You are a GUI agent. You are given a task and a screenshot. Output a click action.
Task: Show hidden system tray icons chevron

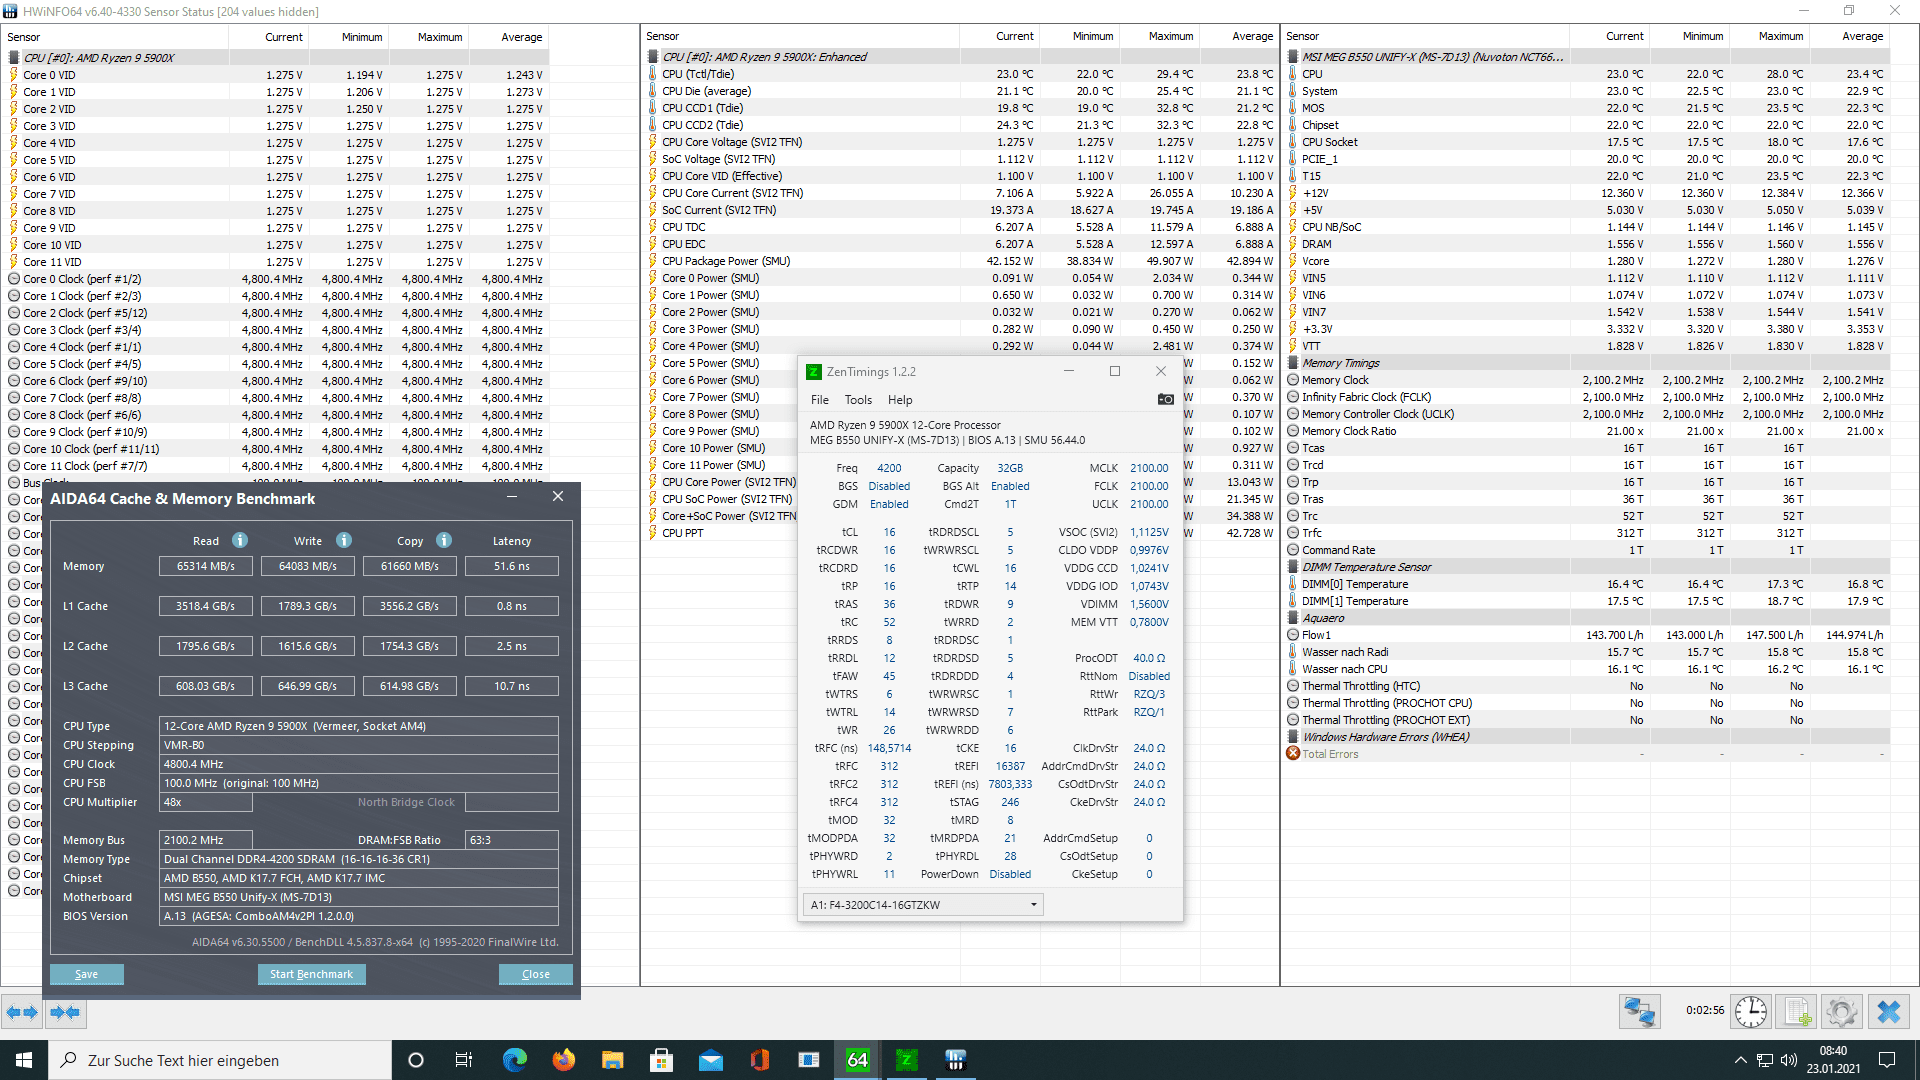(x=1740, y=1060)
